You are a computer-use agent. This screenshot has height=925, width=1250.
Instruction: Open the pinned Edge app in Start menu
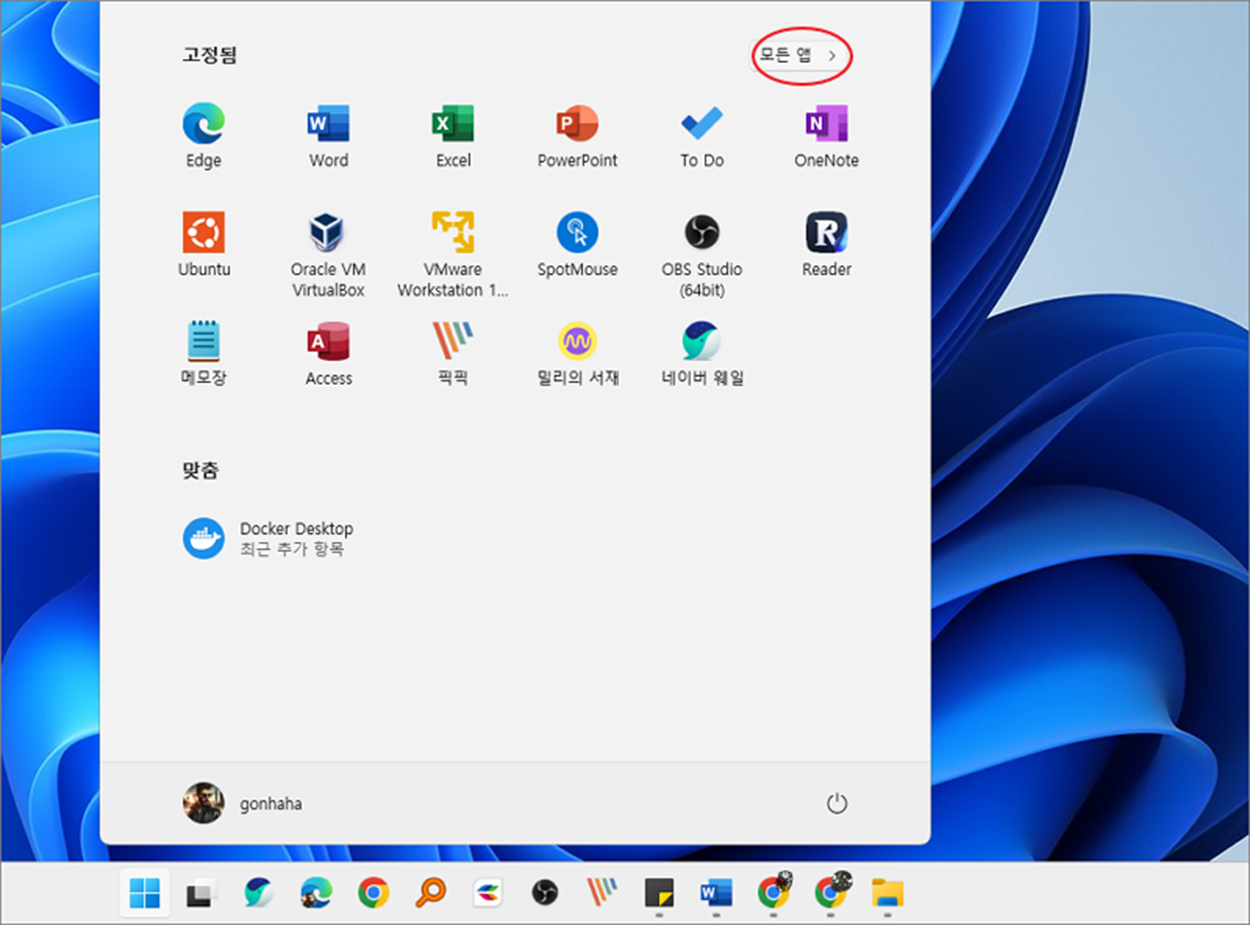point(203,136)
